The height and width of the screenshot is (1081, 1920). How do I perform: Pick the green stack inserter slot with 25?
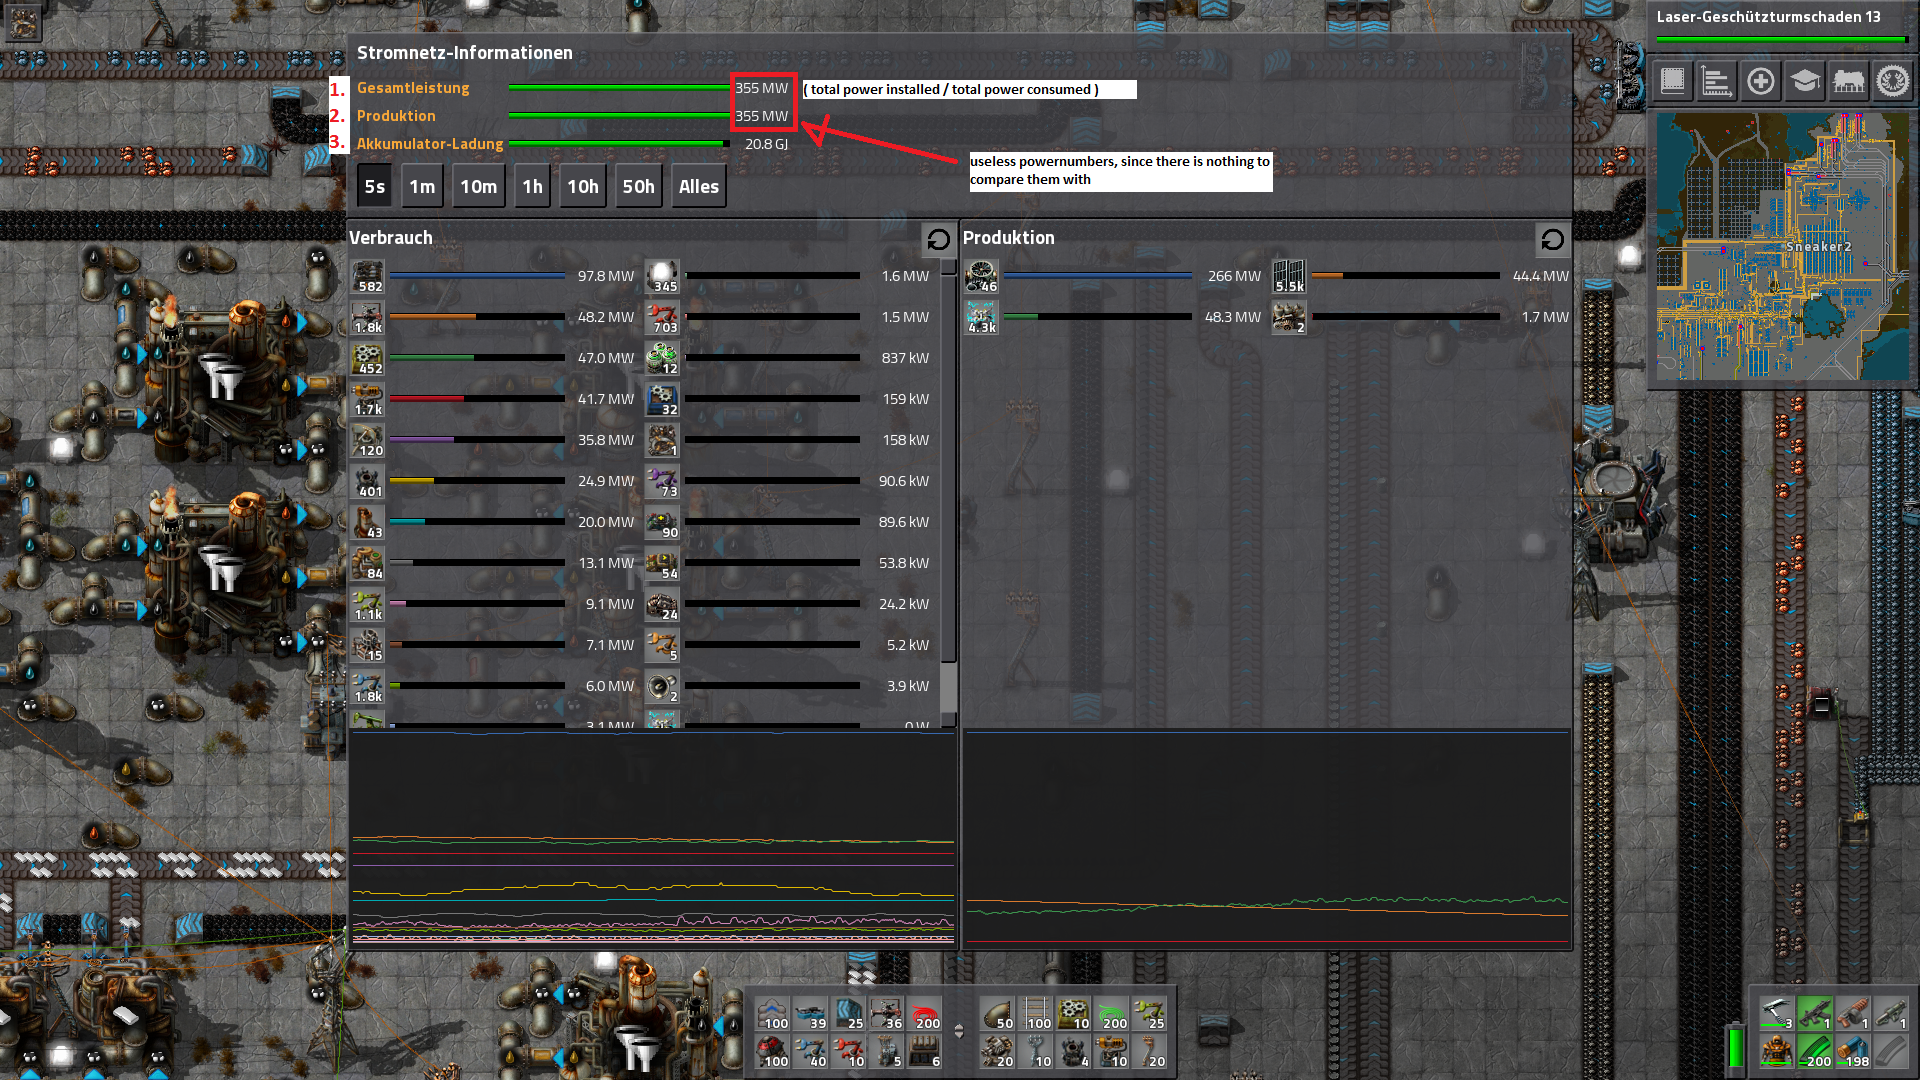[x=1149, y=1014]
